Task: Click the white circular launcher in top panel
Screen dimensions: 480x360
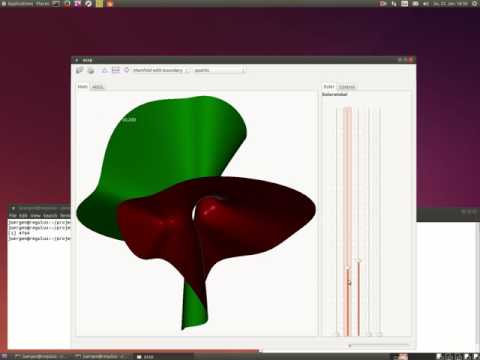Action: [x=88, y=4]
